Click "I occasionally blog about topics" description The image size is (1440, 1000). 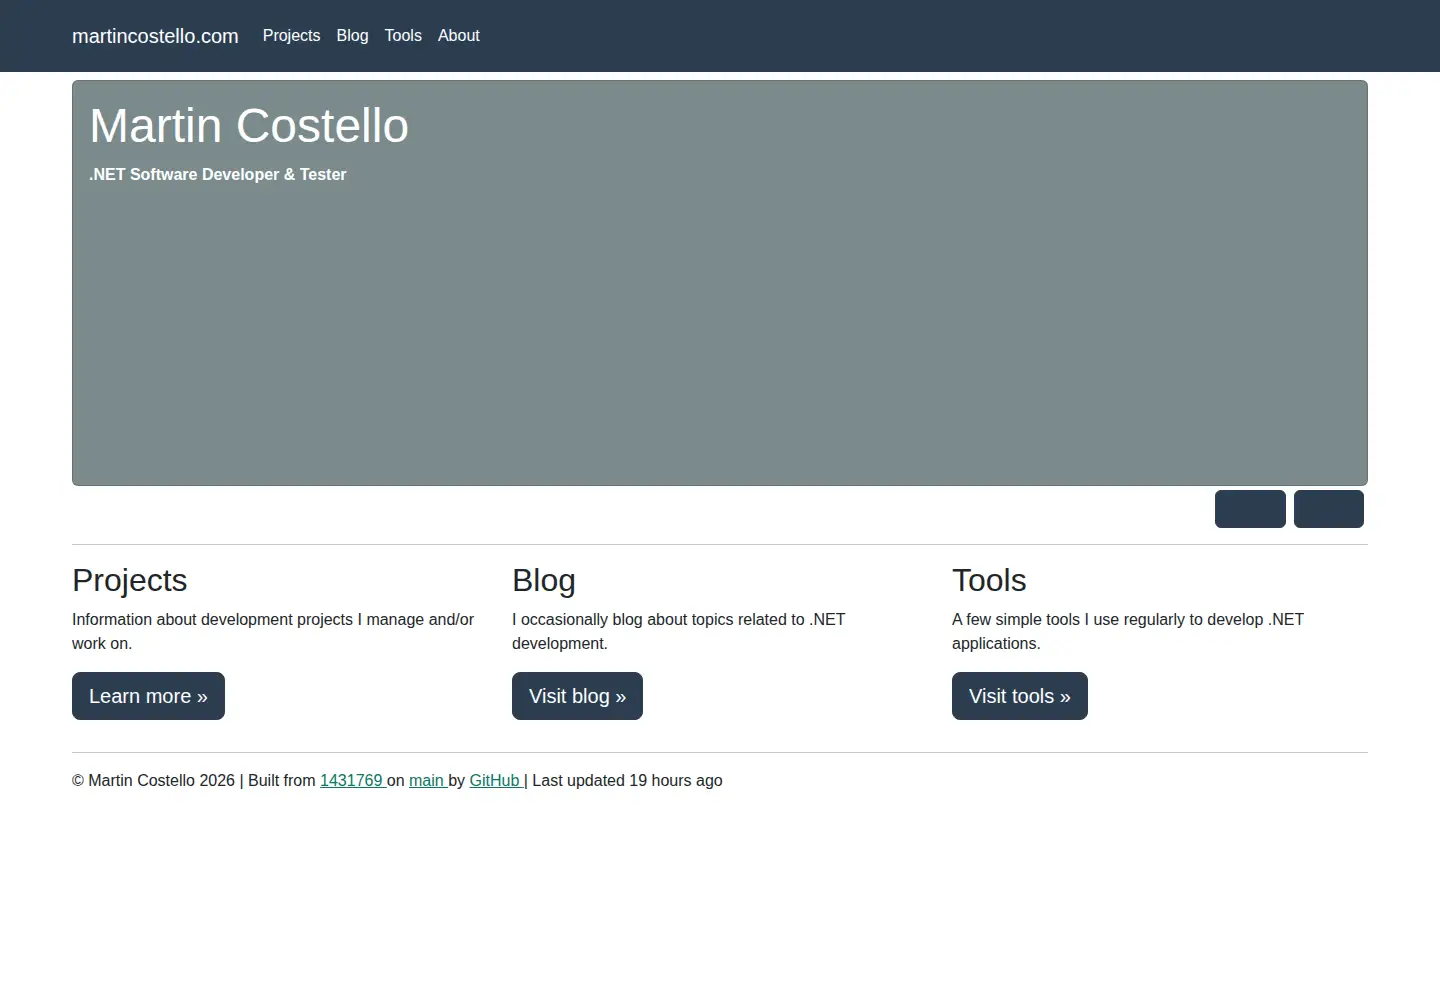(679, 632)
